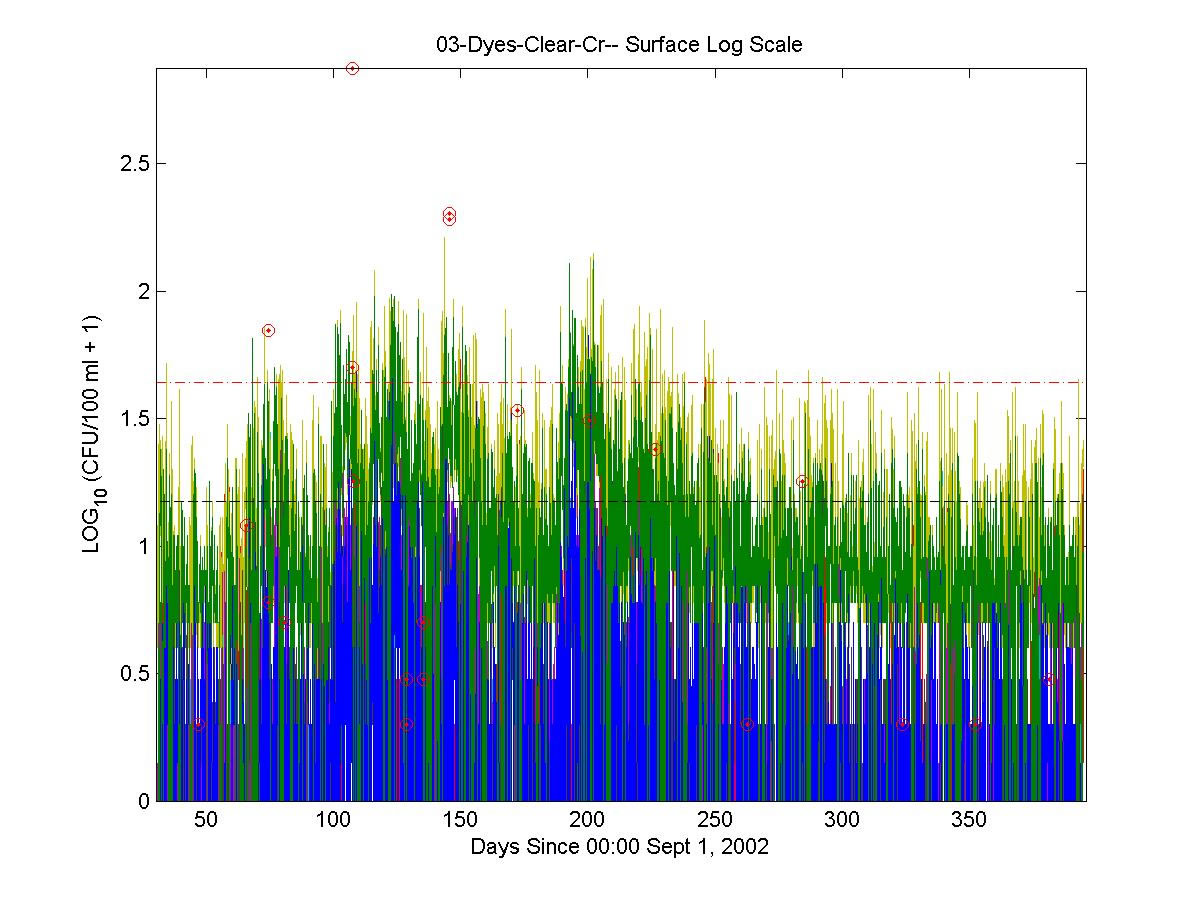This screenshot has height=900, width=1200.
Task: Click the "200" x-axis tick label
Action: click(x=587, y=821)
